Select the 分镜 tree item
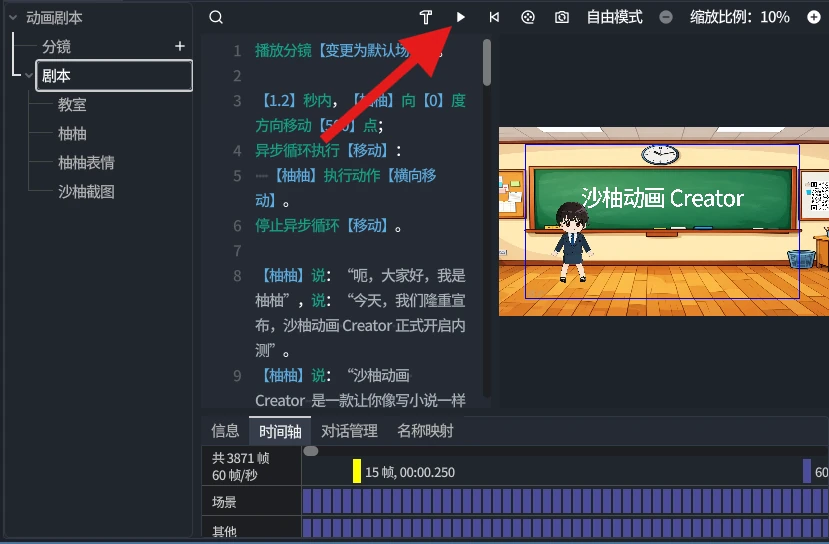Viewport: 829px width, 544px height. point(57,47)
